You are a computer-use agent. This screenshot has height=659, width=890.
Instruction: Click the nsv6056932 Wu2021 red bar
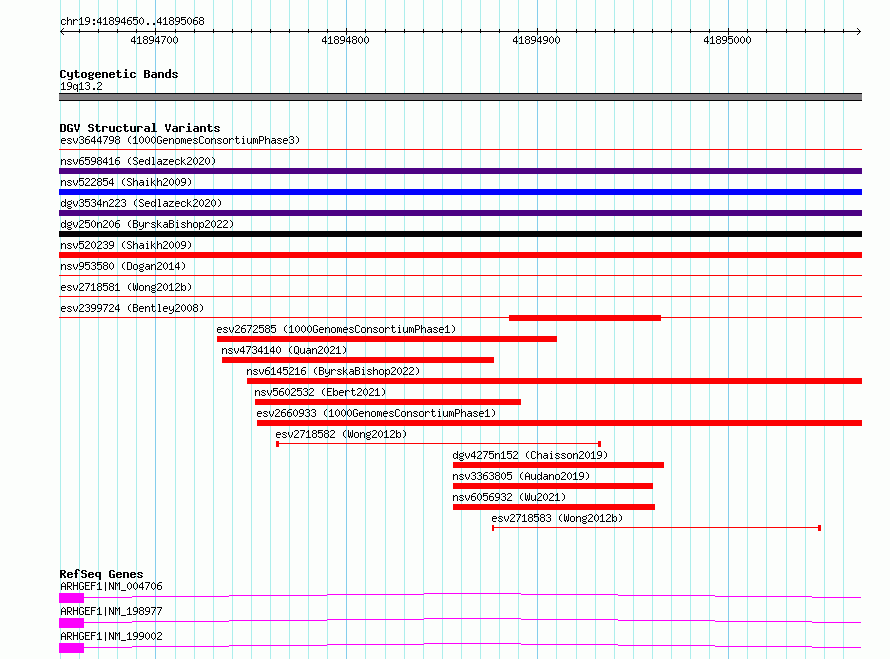tap(553, 507)
